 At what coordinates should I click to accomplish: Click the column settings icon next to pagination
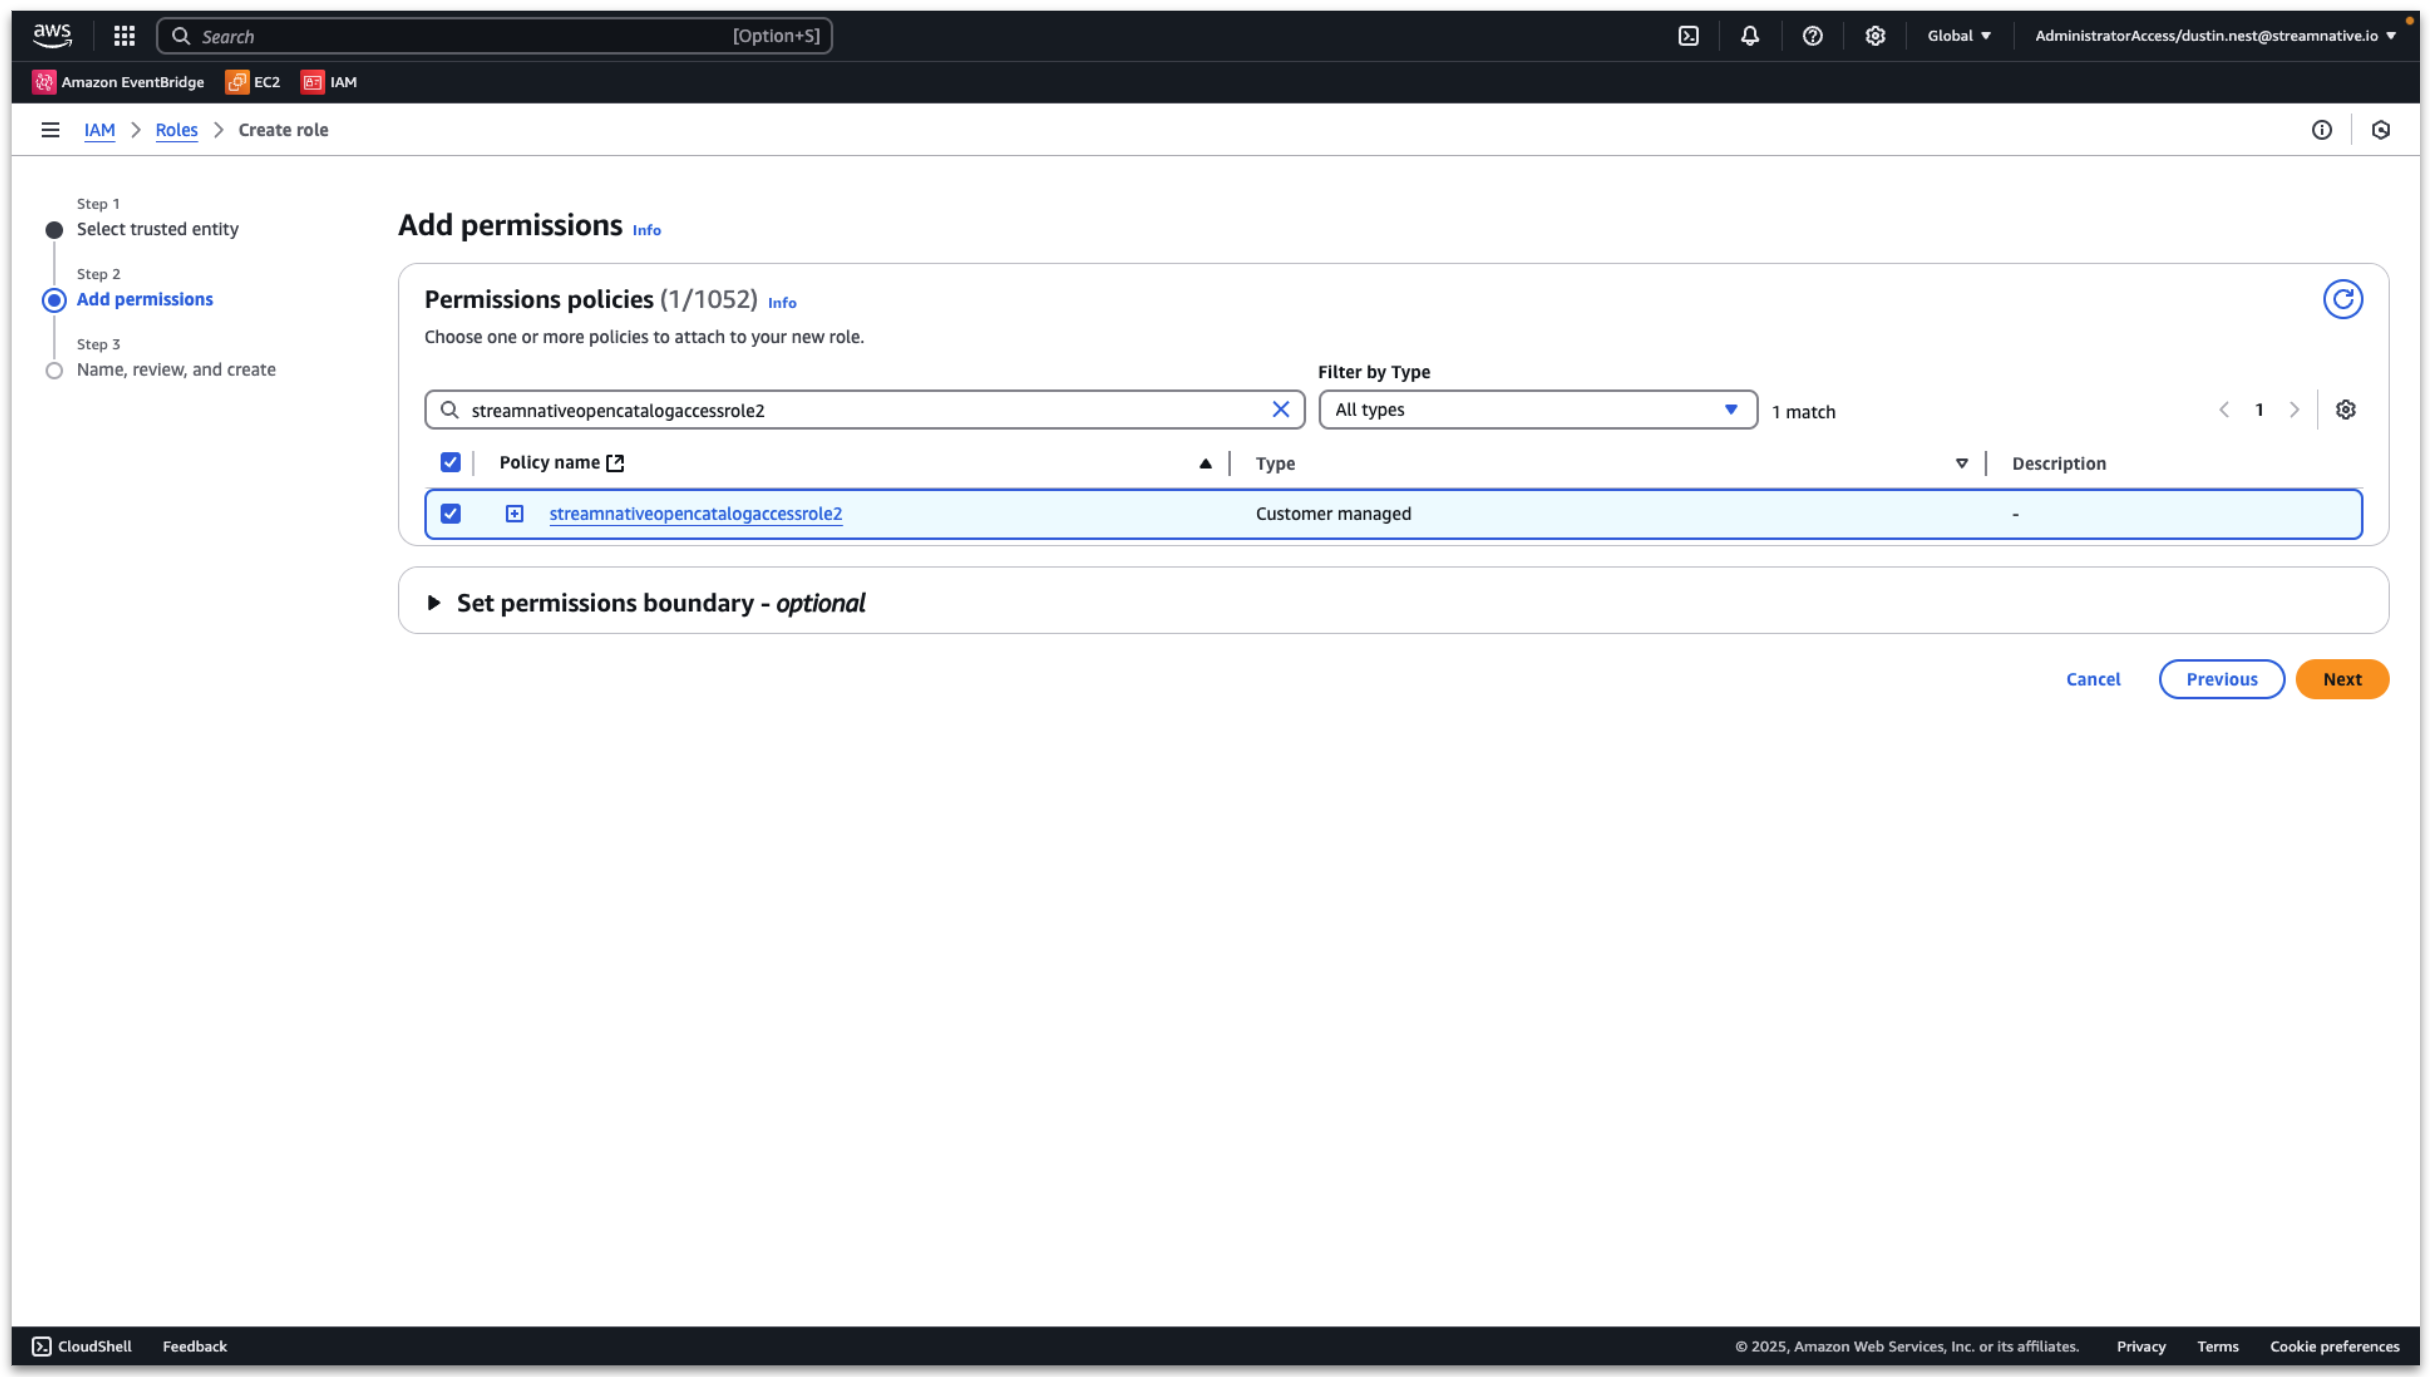(2345, 409)
